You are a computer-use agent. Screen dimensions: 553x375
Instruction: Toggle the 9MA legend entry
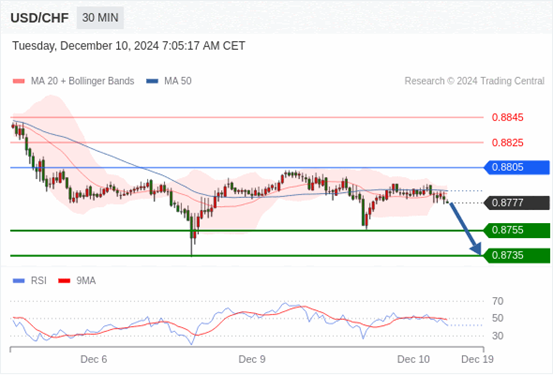(77, 281)
